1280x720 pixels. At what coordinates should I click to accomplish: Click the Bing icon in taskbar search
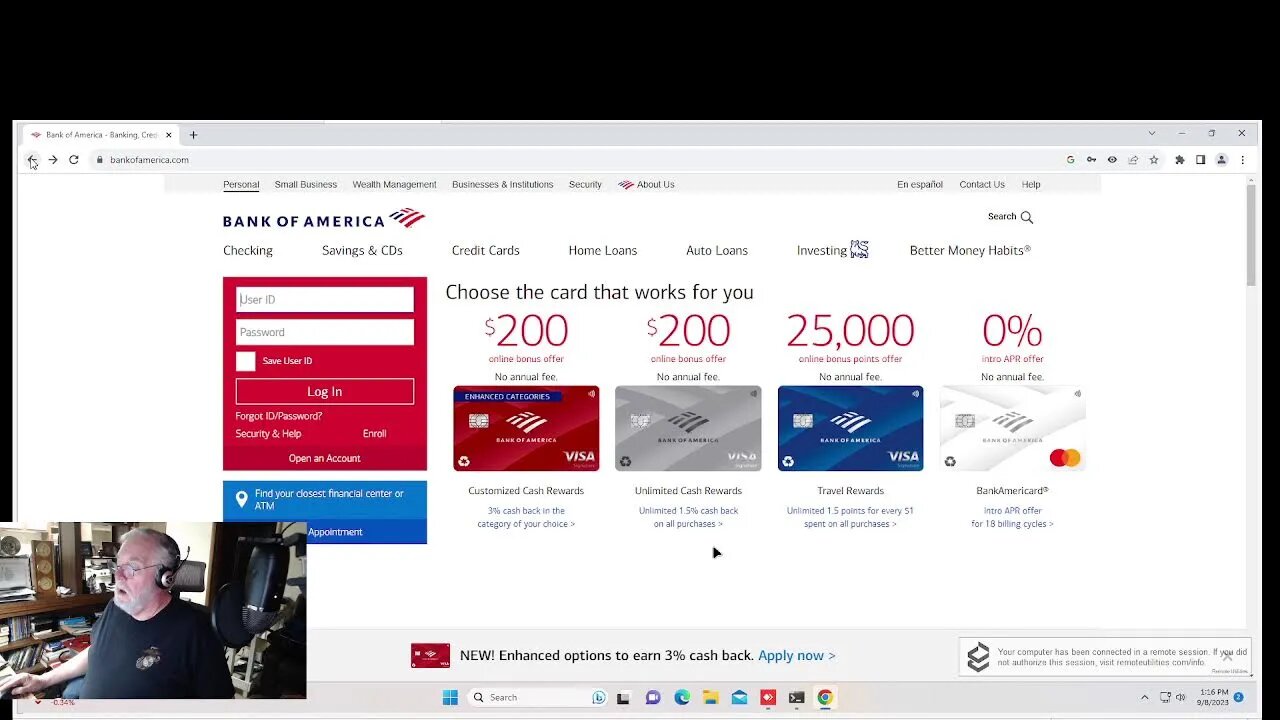(599, 698)
